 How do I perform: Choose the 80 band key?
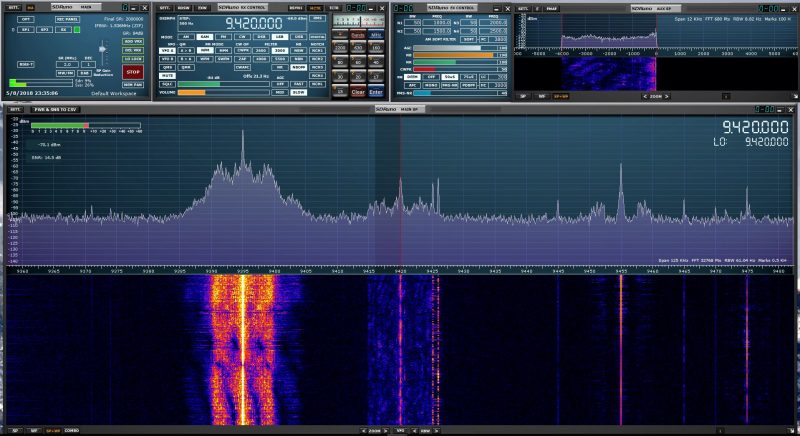[x=340, y=62]
